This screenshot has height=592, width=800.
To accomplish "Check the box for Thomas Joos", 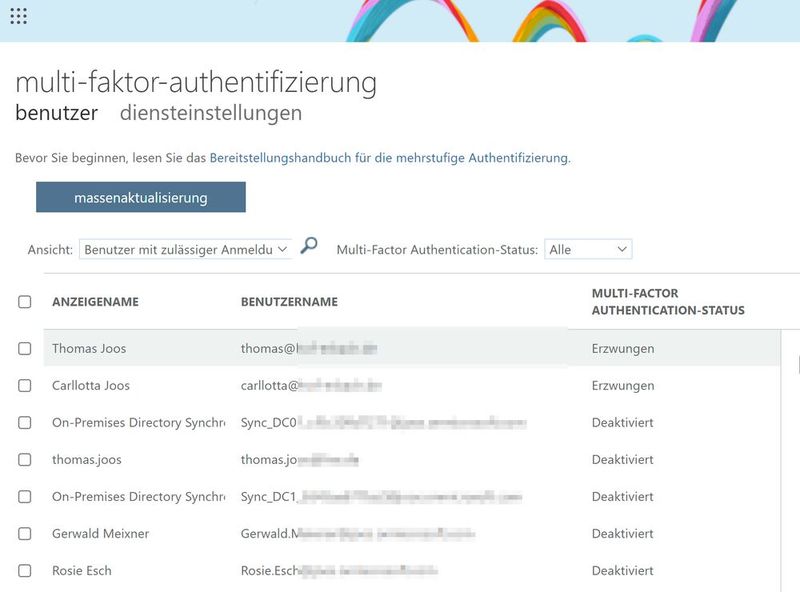I will click(24, 349).
